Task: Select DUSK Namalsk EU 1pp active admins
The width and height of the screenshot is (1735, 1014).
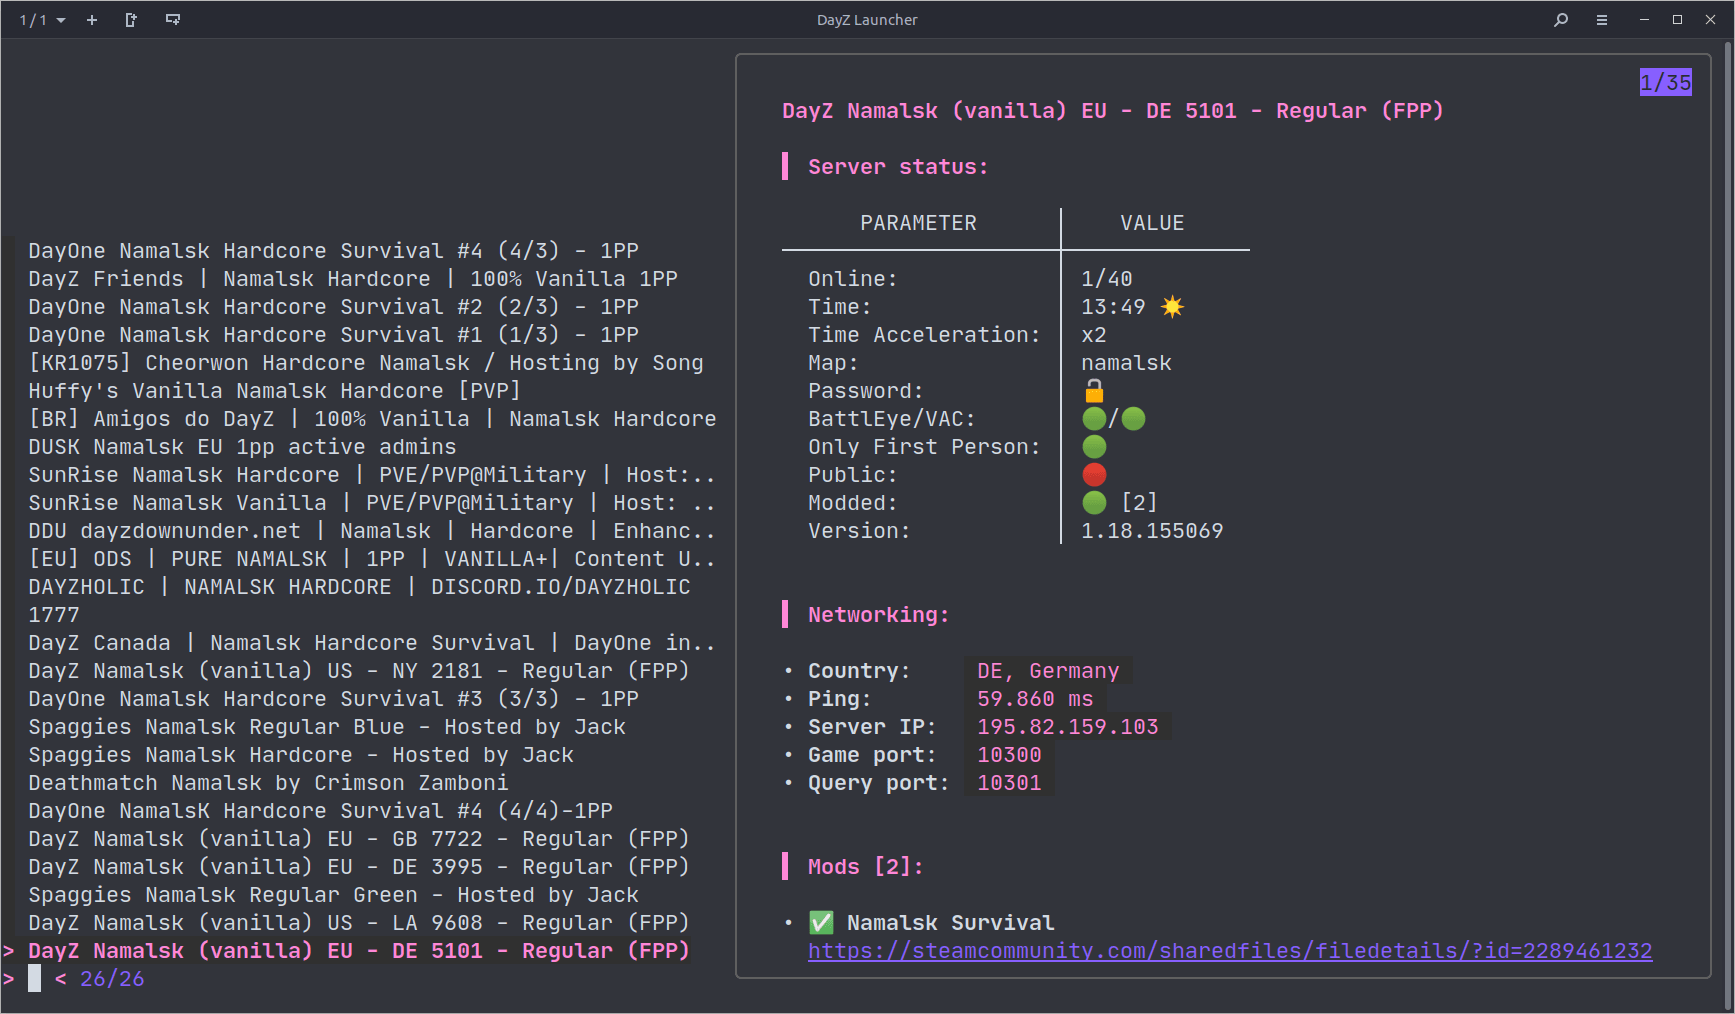Action: (x=242, y=447)
